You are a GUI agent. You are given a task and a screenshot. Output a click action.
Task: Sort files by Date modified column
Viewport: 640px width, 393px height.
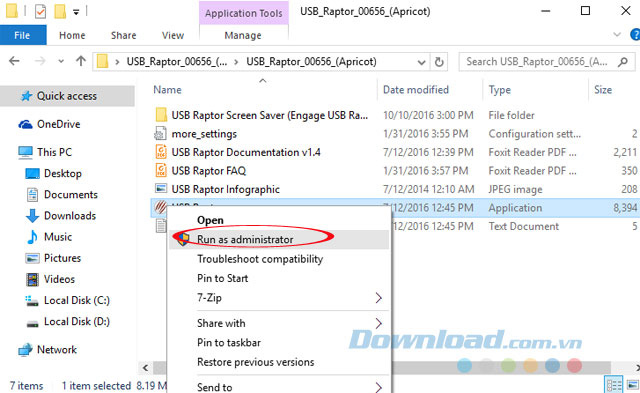pyautogui.click(x=416, y=90)
